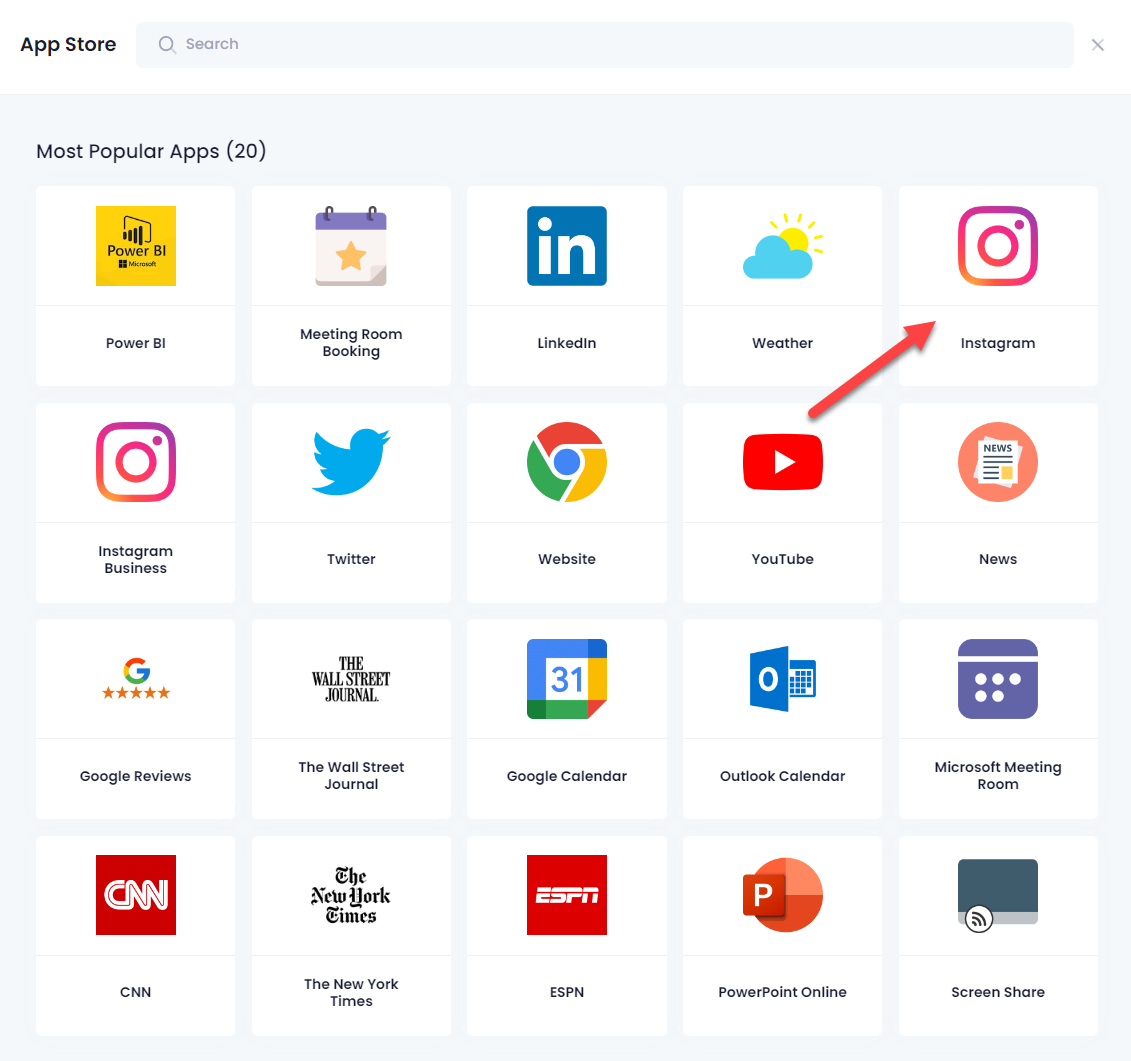1131x1061 pixels.
Task: Click the "Outlook Calendar" label
Action: 783,776
